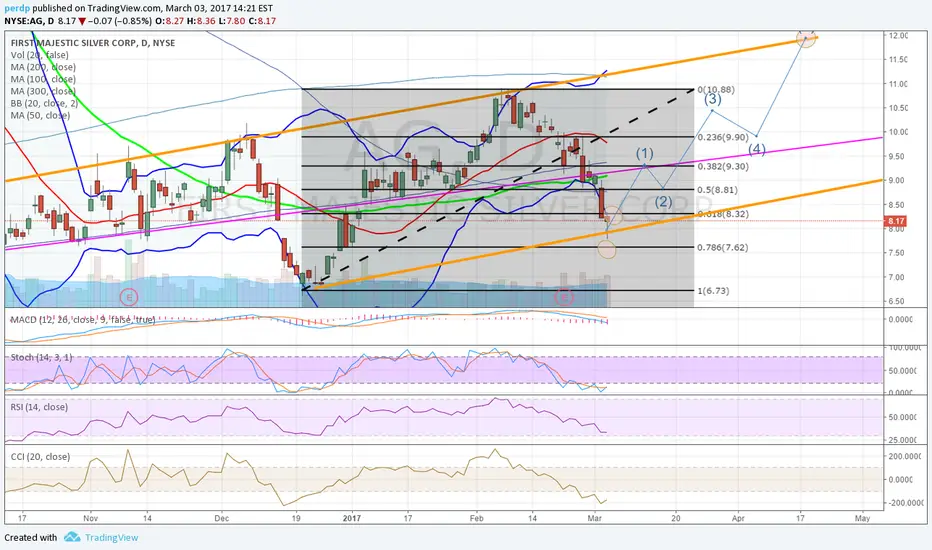Screen dimensions: 932x550
Task: Click the 0.786(7.62) Fibonacci level label
Action: point(723,247)
